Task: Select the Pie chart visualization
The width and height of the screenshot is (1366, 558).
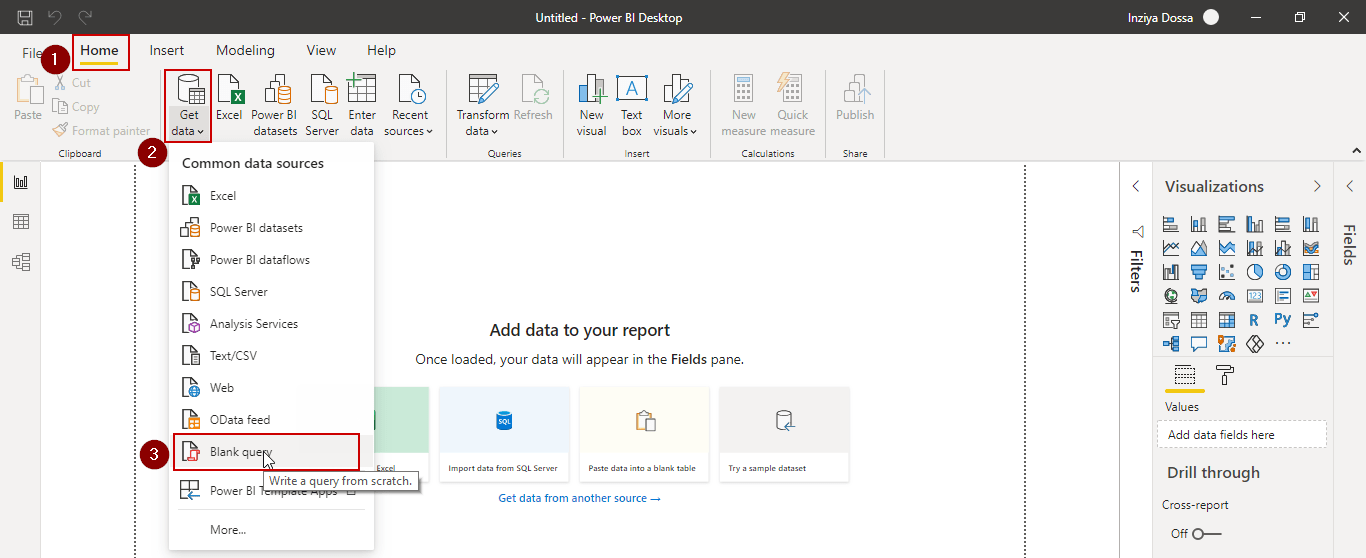Action: coord(1255,272)
